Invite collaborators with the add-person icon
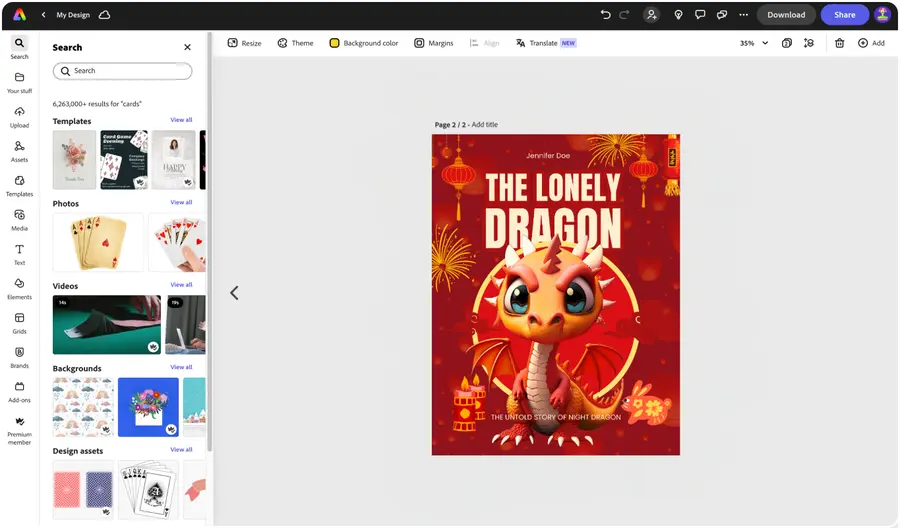 (x=651, y=15)
